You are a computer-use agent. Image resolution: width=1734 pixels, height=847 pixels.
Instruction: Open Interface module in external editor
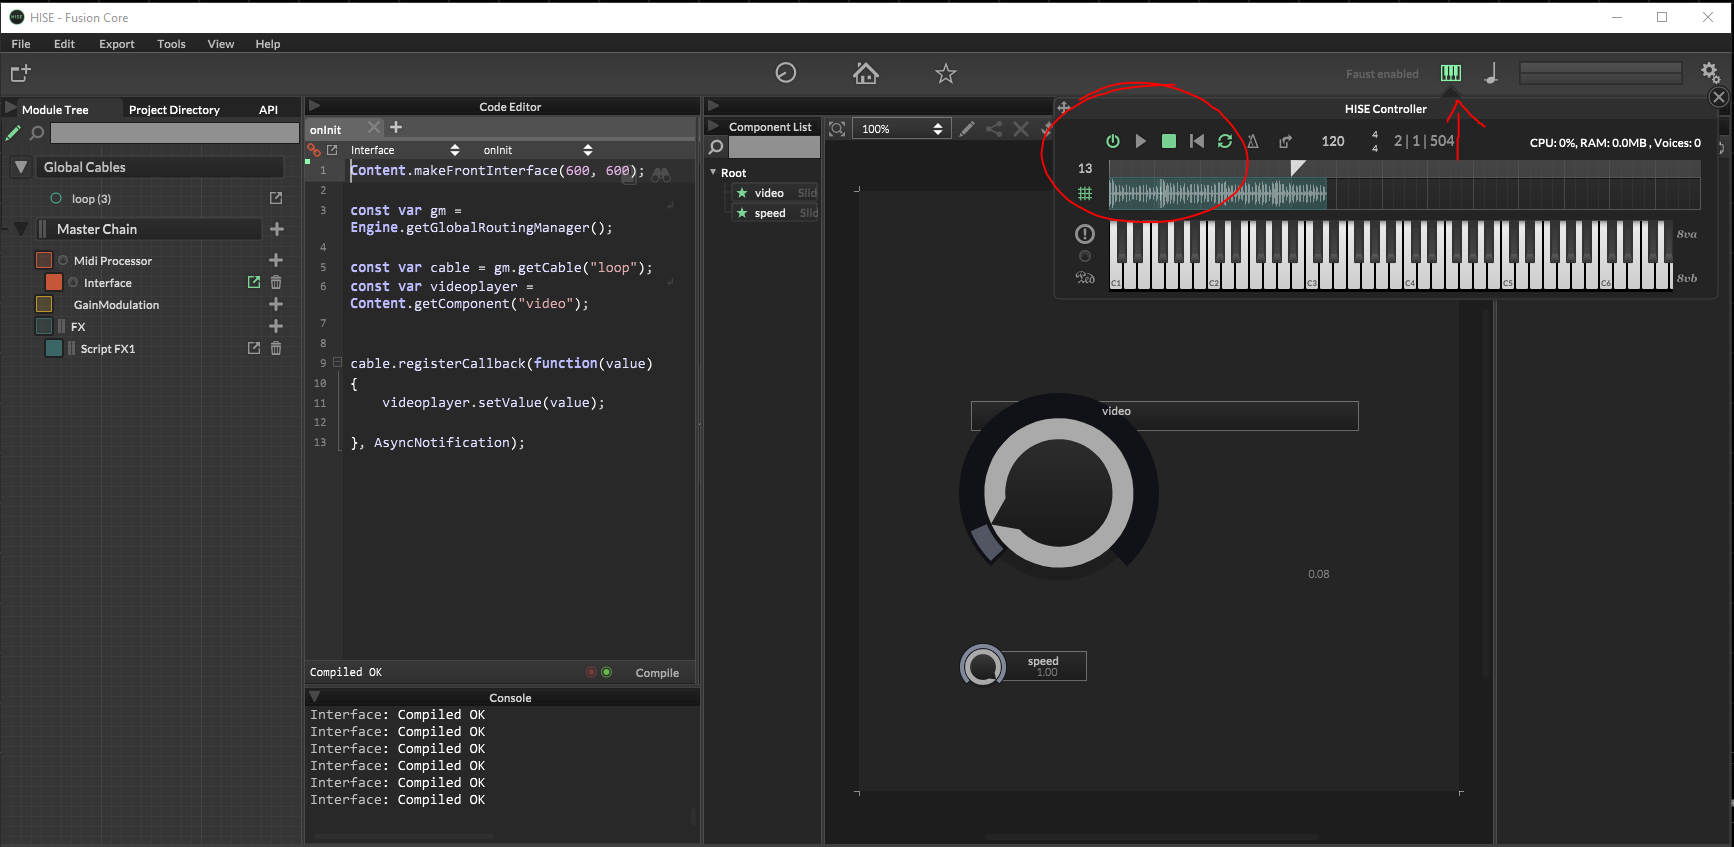[254, 282]
